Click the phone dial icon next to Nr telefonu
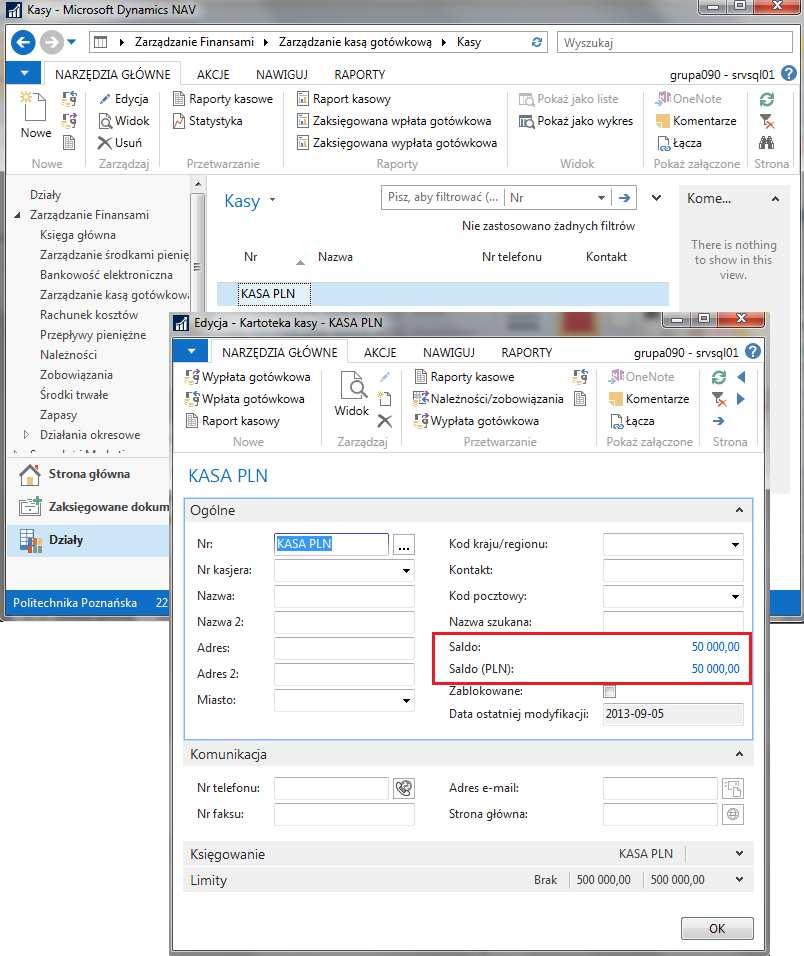804x956 pixels. 404,788
